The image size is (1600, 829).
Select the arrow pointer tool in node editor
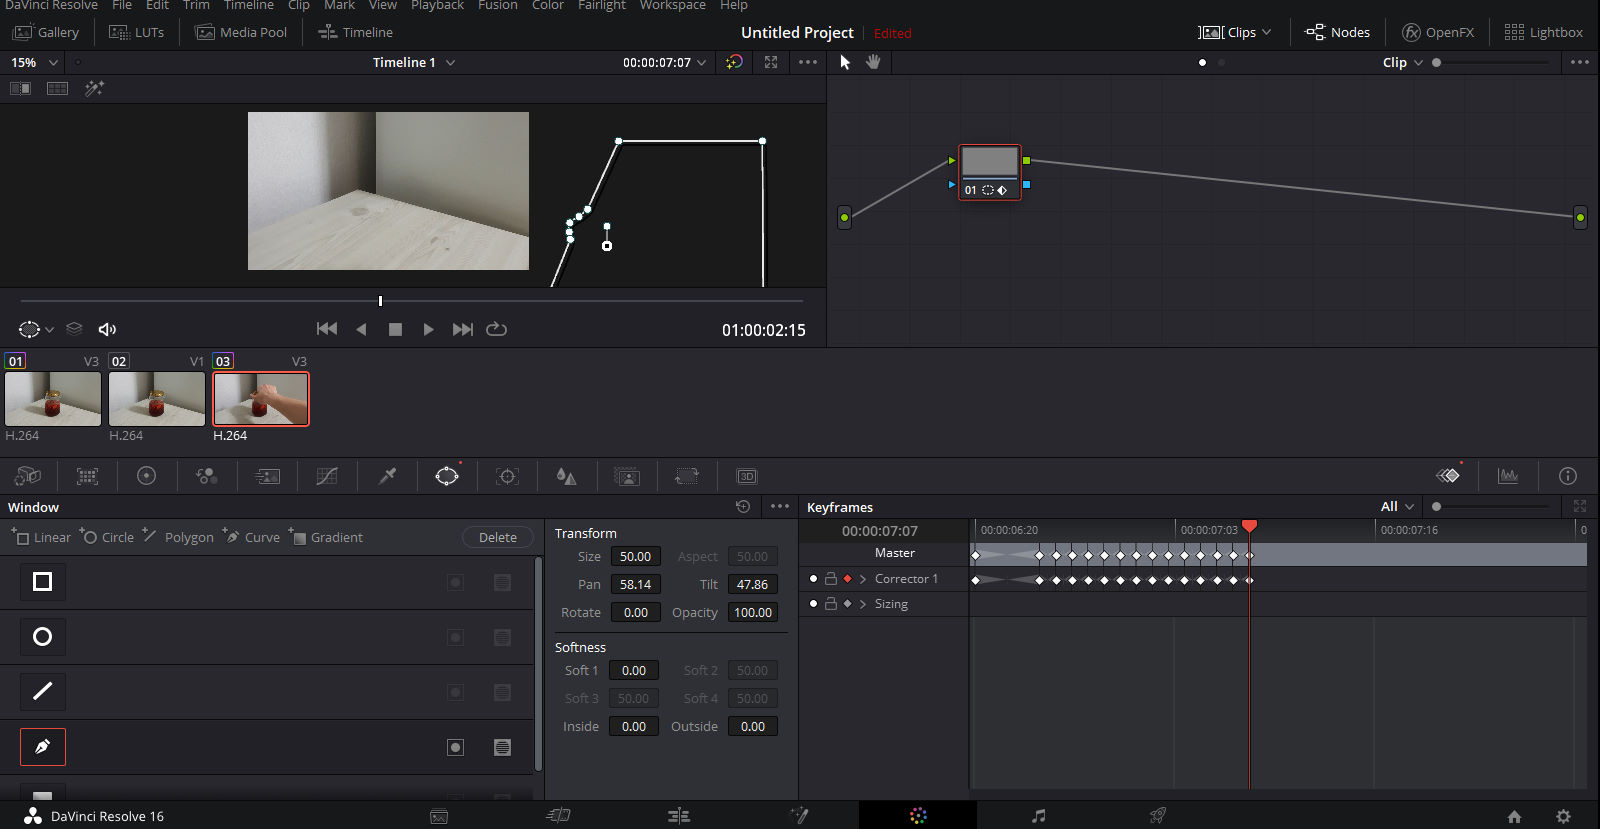[x=845, y=62]
